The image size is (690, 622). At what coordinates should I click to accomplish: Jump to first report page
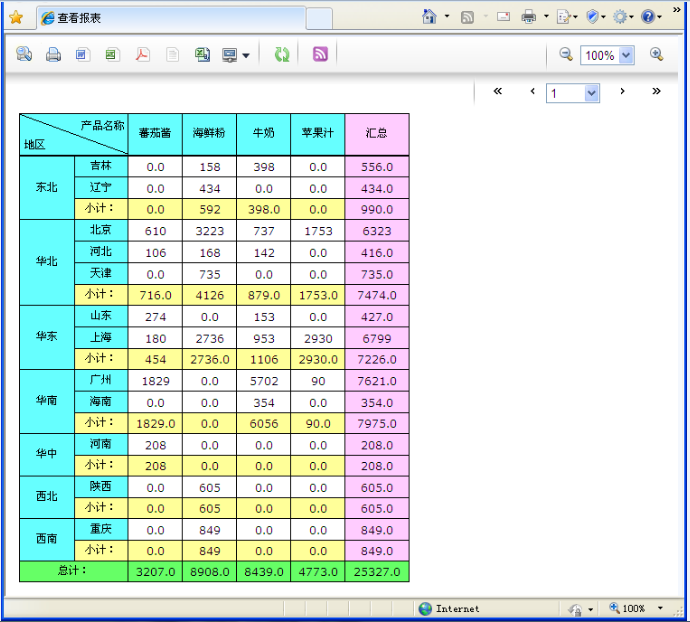[498, 91]
